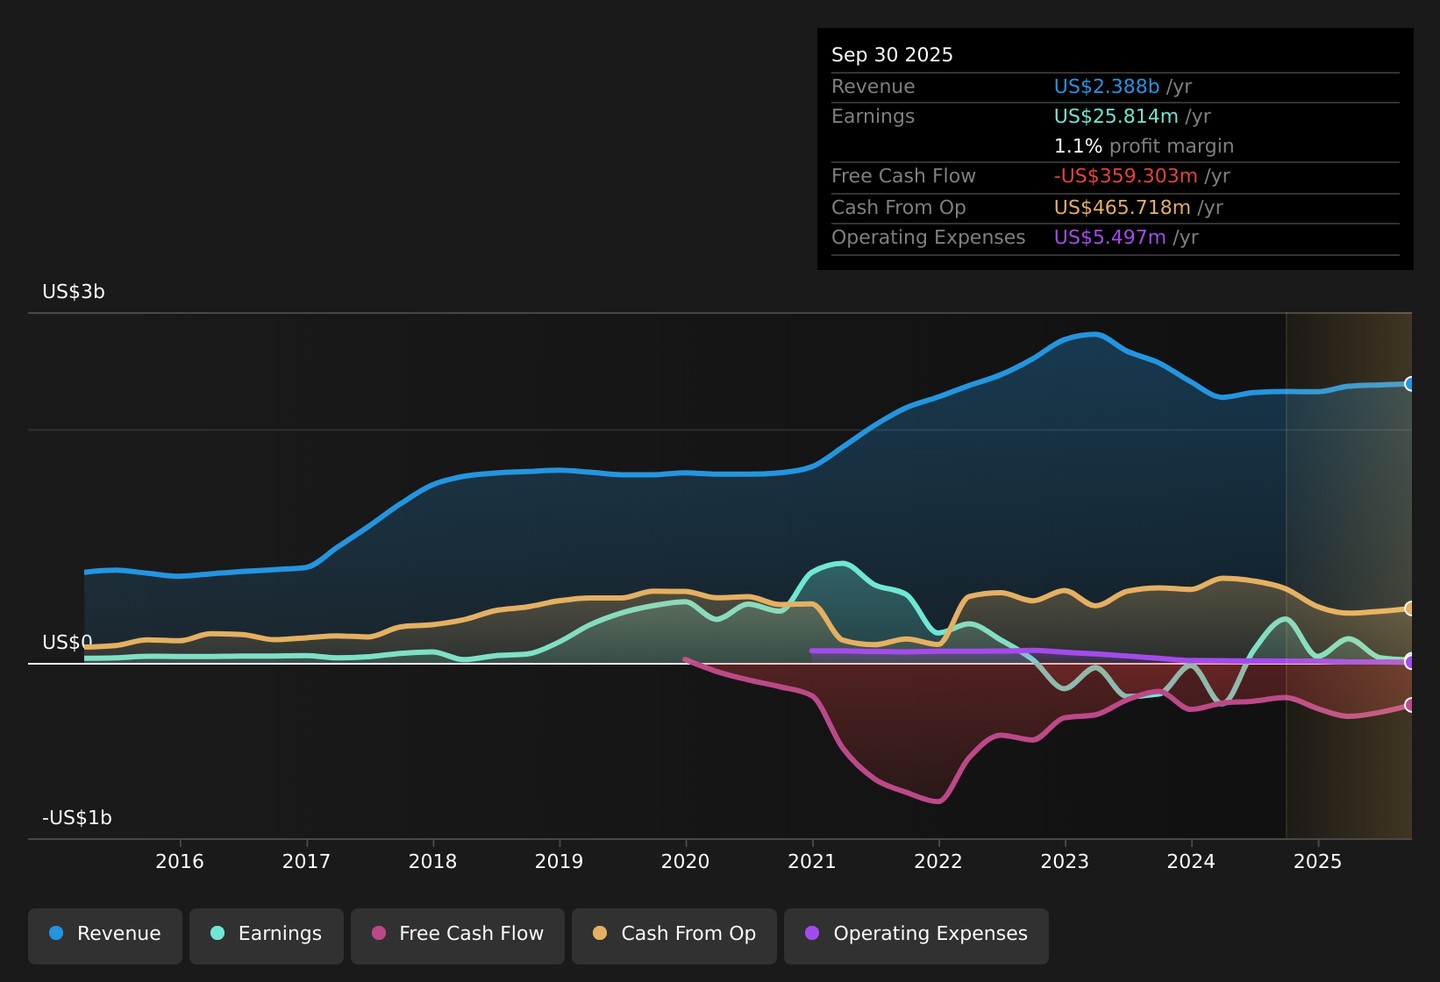Select the 2024 x-axis label
Screen dimensions: 1440x982
[x=1191, y=861]
